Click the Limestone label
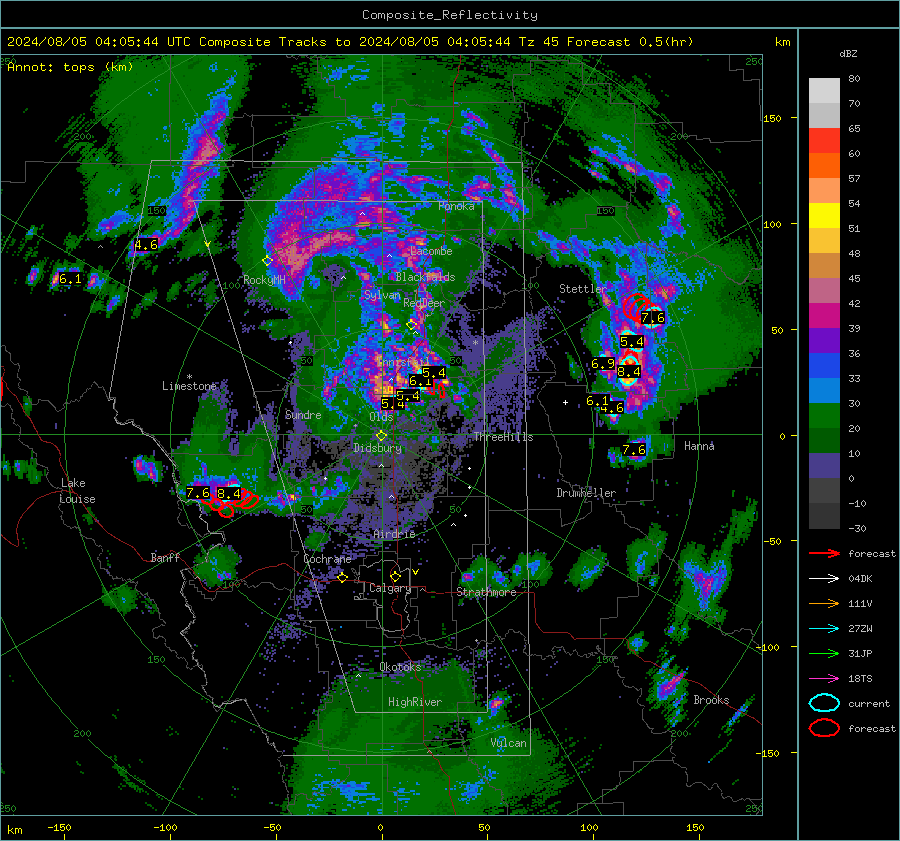 (189, 386)
